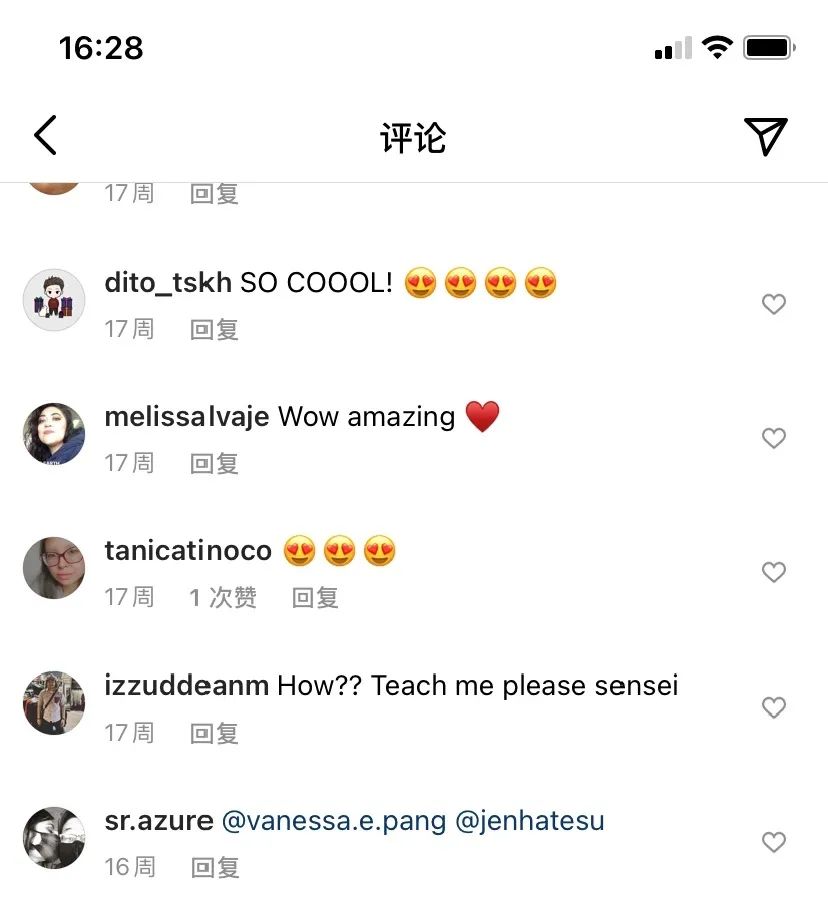Reply to tanicatinoco's comment
The height and width of the screenshot is (899, 828).
point(315,598)
